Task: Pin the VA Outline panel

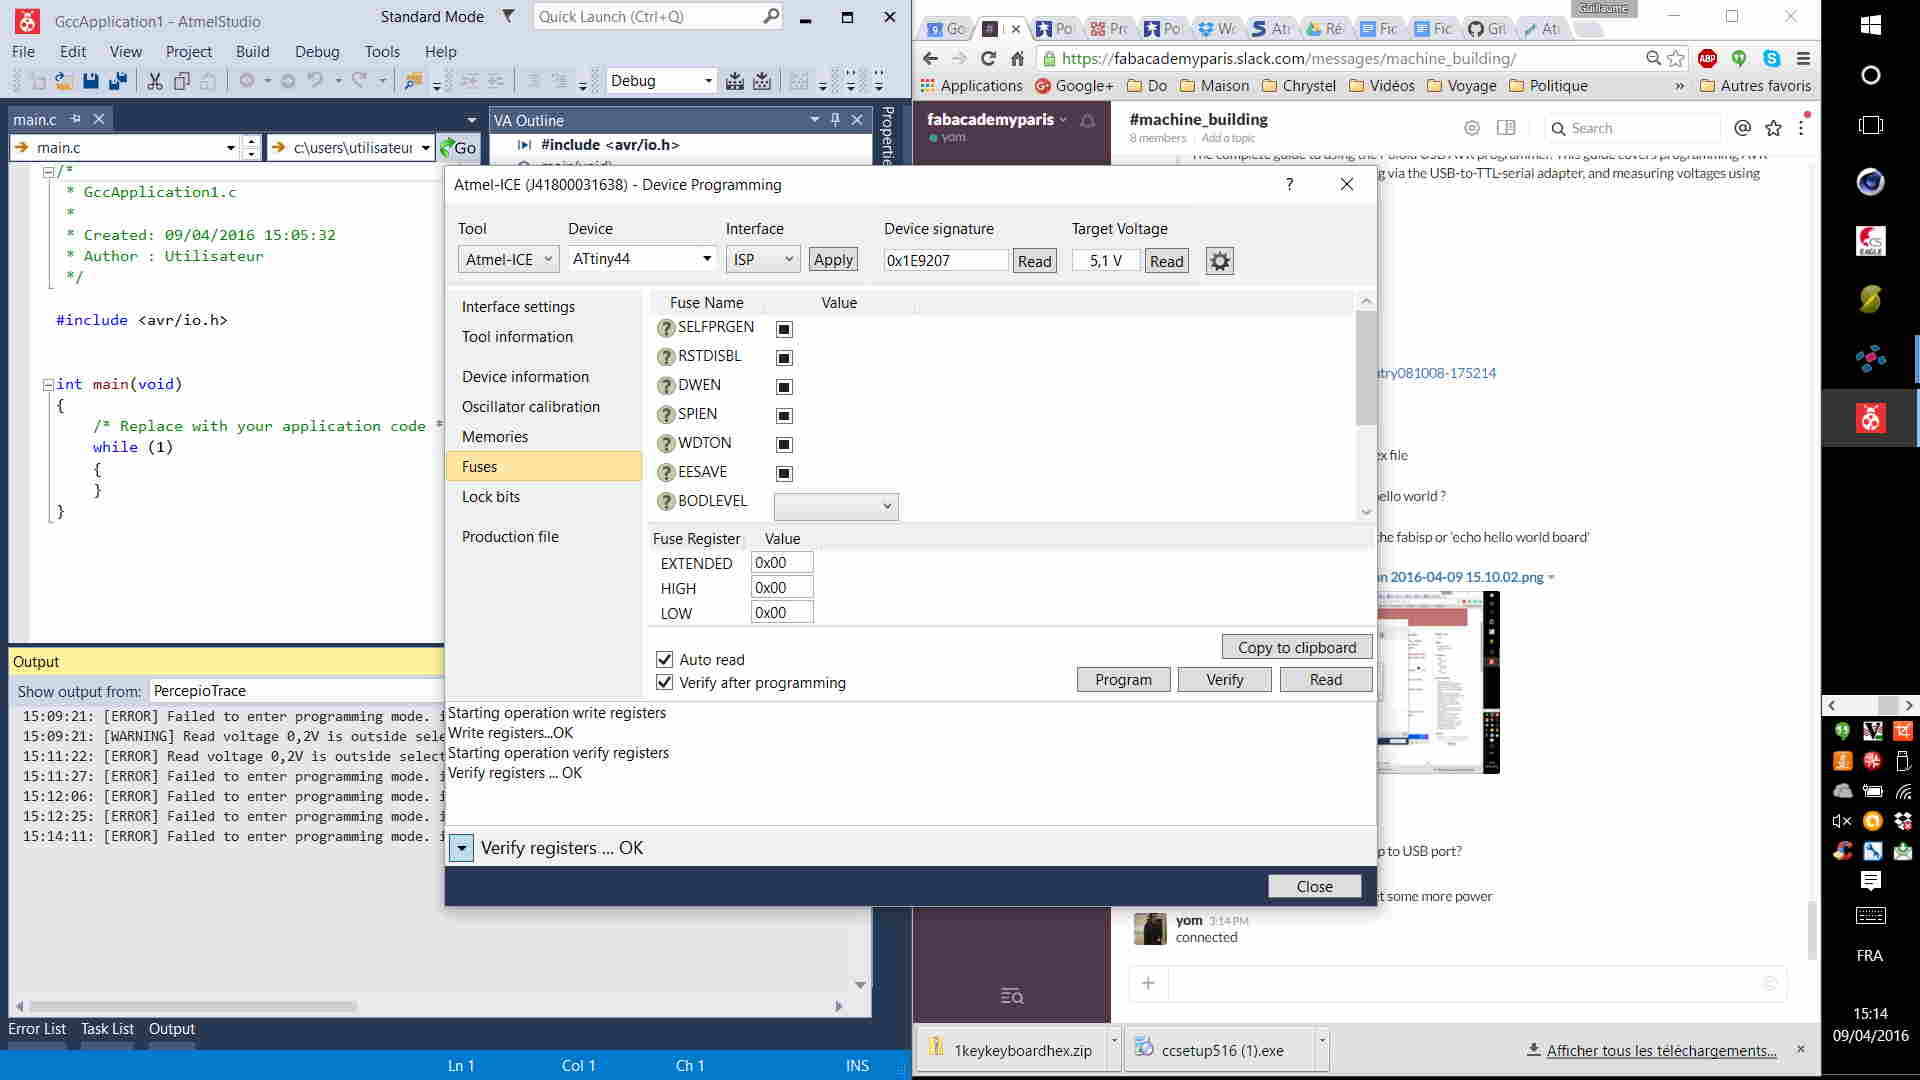Action: 835,120
